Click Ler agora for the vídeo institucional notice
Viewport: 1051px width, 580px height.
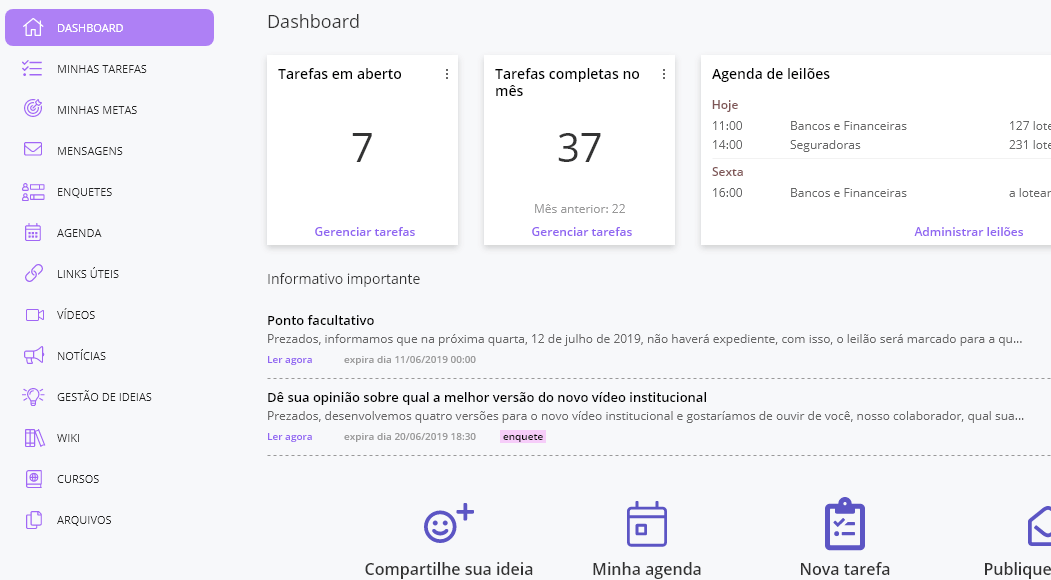point(290,437)
